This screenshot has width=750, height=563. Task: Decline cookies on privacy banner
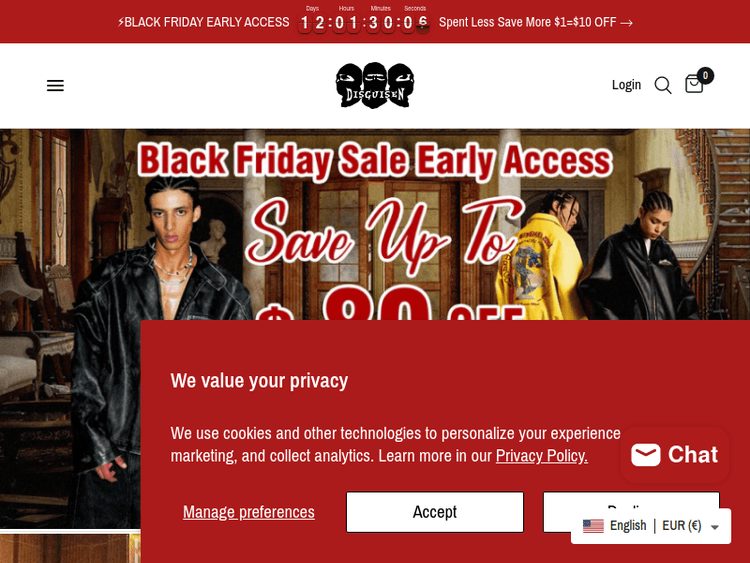[x=631, y=499]
